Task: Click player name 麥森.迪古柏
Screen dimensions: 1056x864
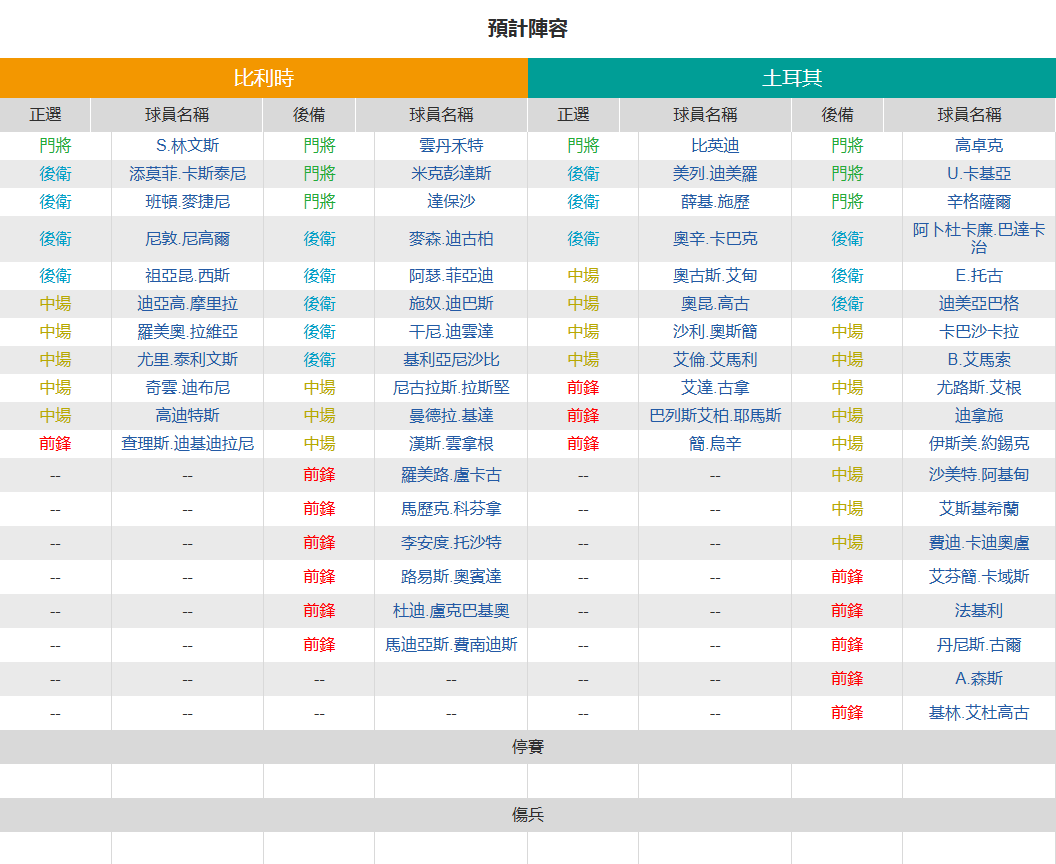Action: click(451, 239)
